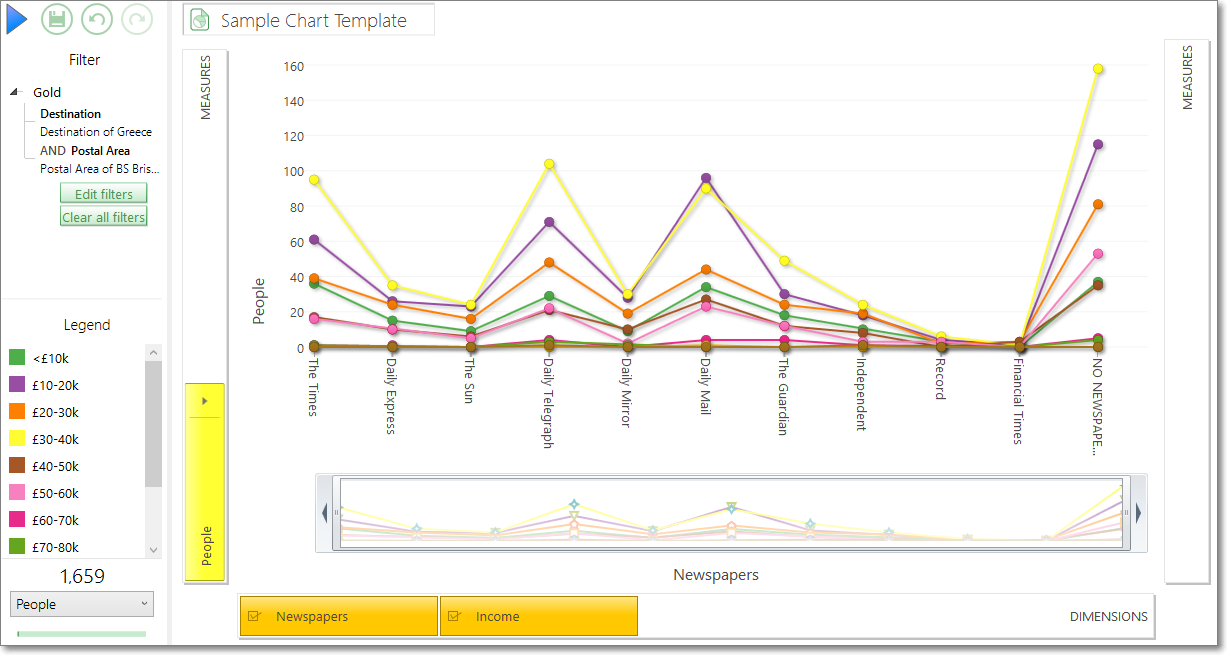Open the left MEASURES panel tab

coord(206,87)
